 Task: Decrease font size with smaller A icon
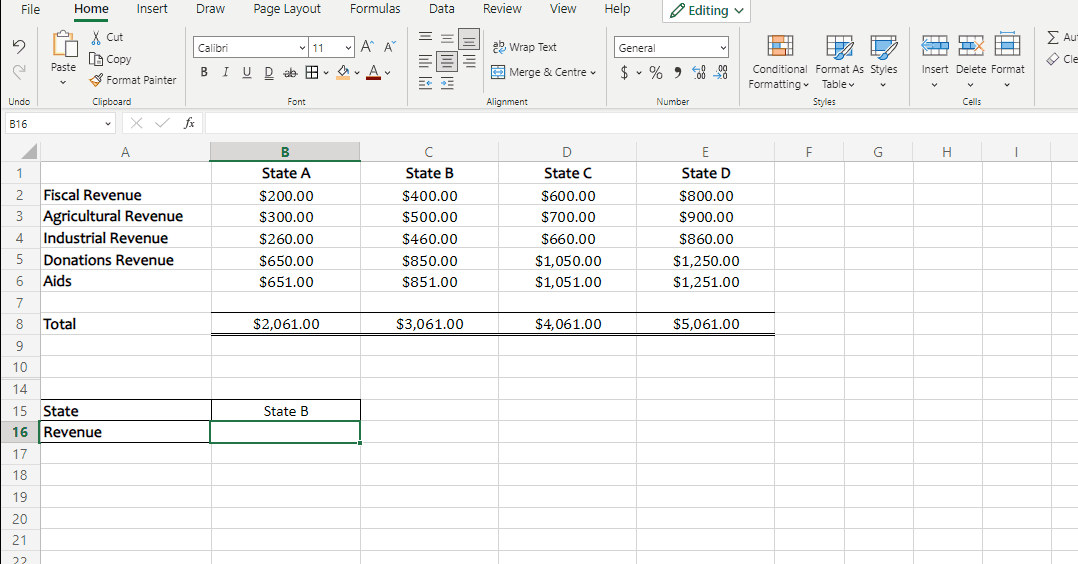tap(390, 47)
